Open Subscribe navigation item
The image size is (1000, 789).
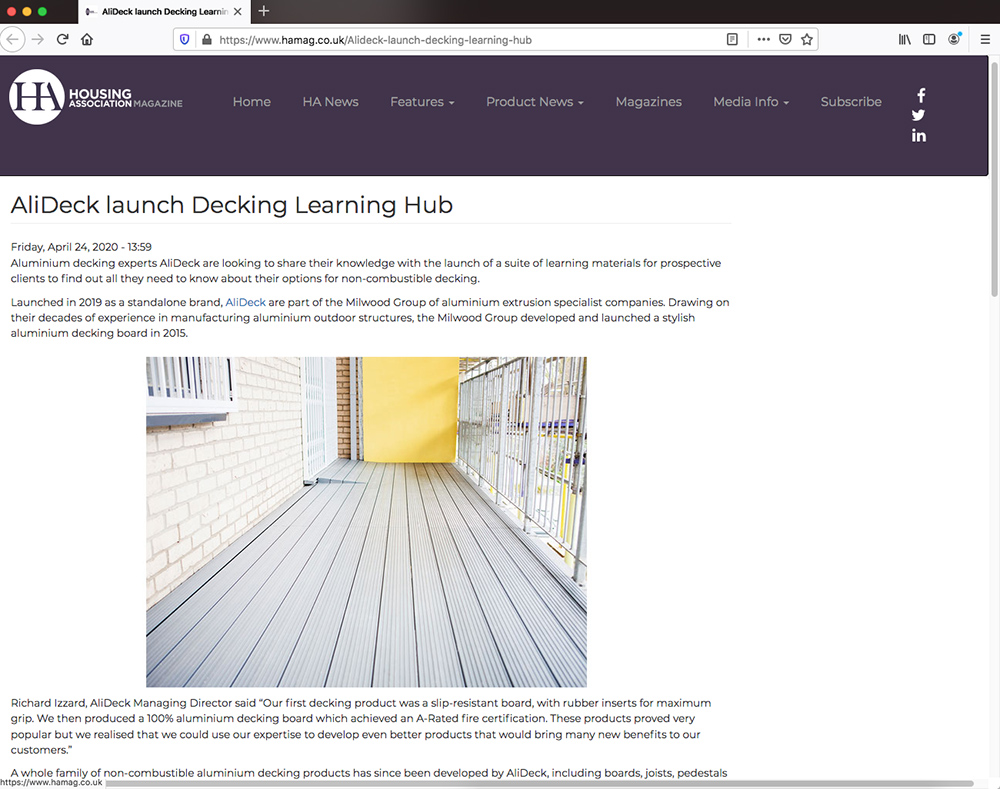(851, 102)
